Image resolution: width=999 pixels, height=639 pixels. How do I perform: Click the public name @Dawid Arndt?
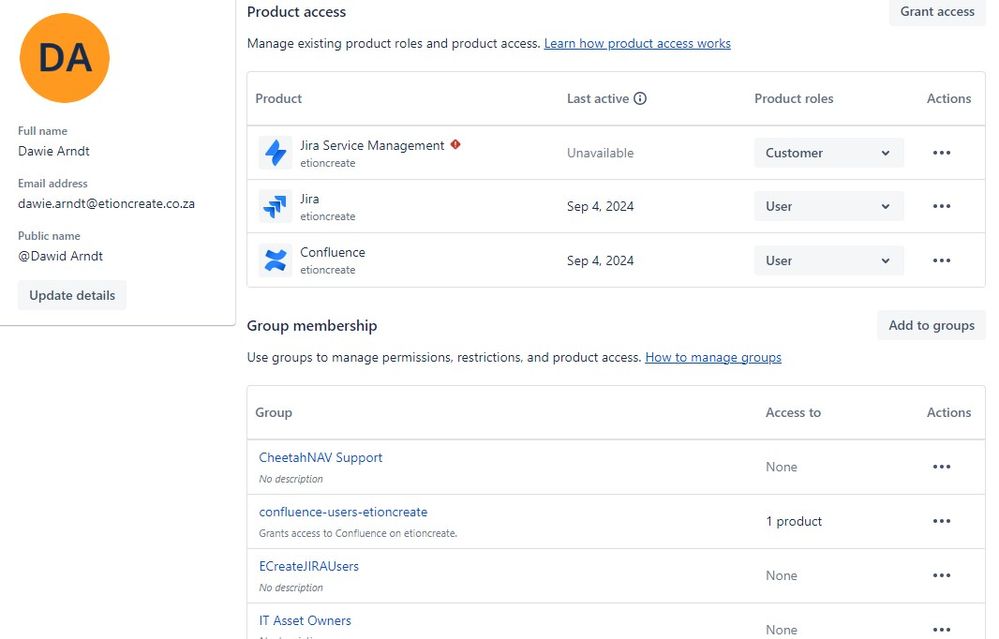click(x=61, y=256)
